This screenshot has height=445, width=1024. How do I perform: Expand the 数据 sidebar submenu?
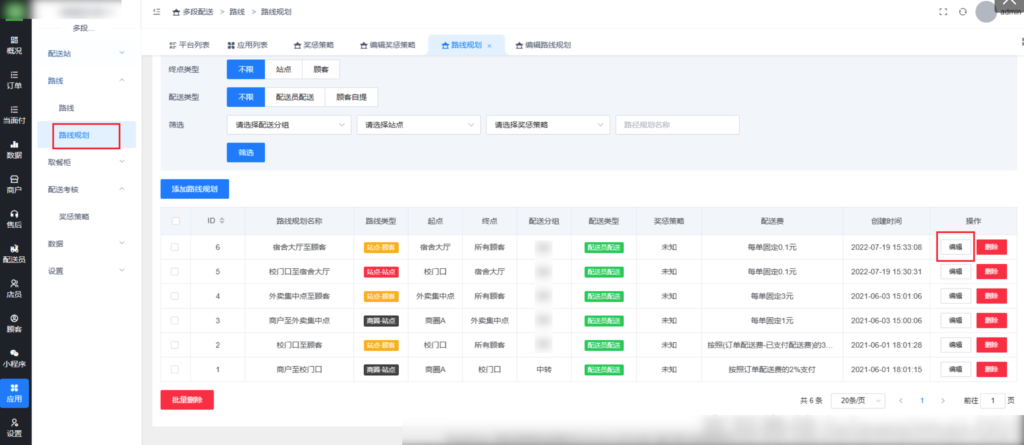coord(86,243)
